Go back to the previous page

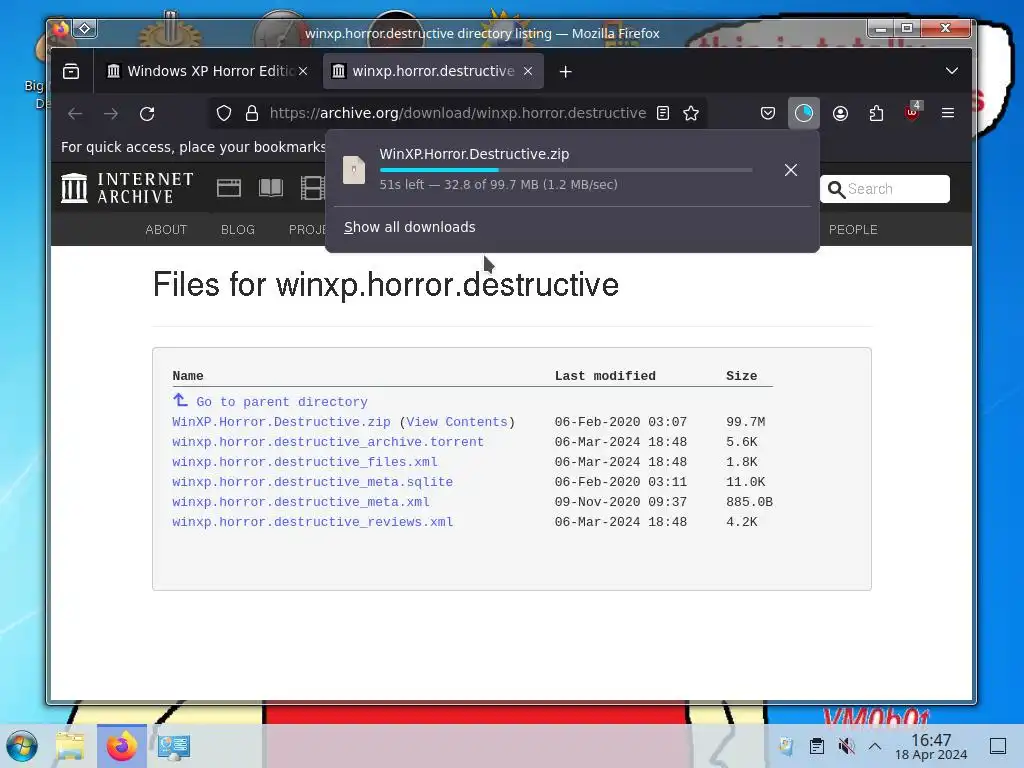pos(75,114)
